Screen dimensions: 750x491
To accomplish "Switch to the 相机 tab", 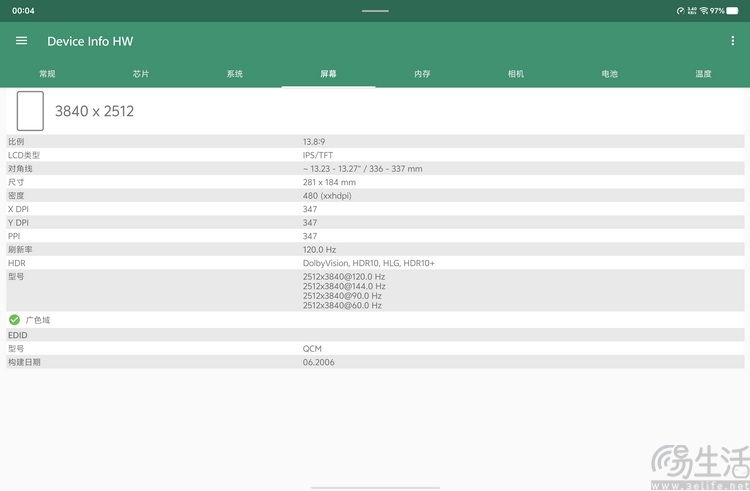I will click(x=516, y=74).
